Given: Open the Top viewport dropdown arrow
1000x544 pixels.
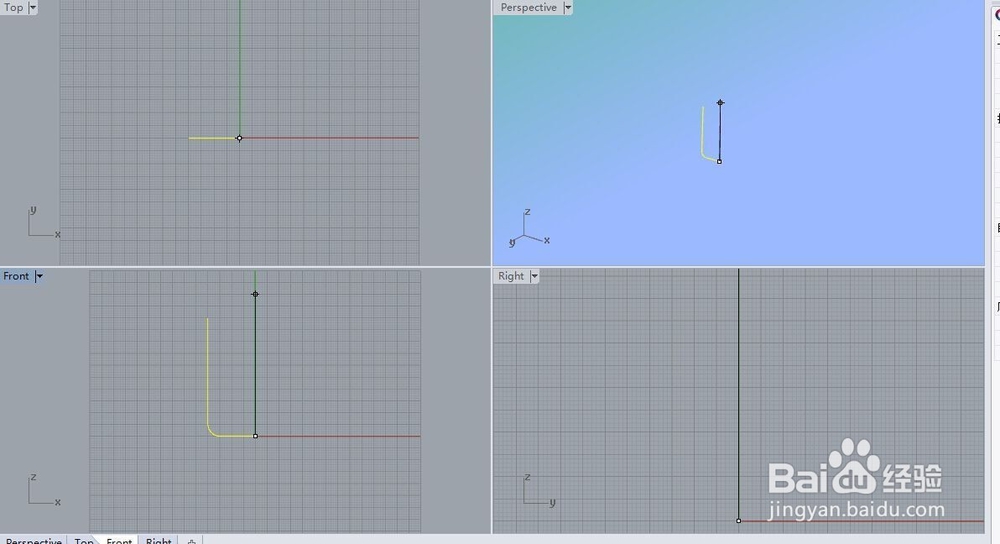Looking at the screenshot, I should point(33,8).
